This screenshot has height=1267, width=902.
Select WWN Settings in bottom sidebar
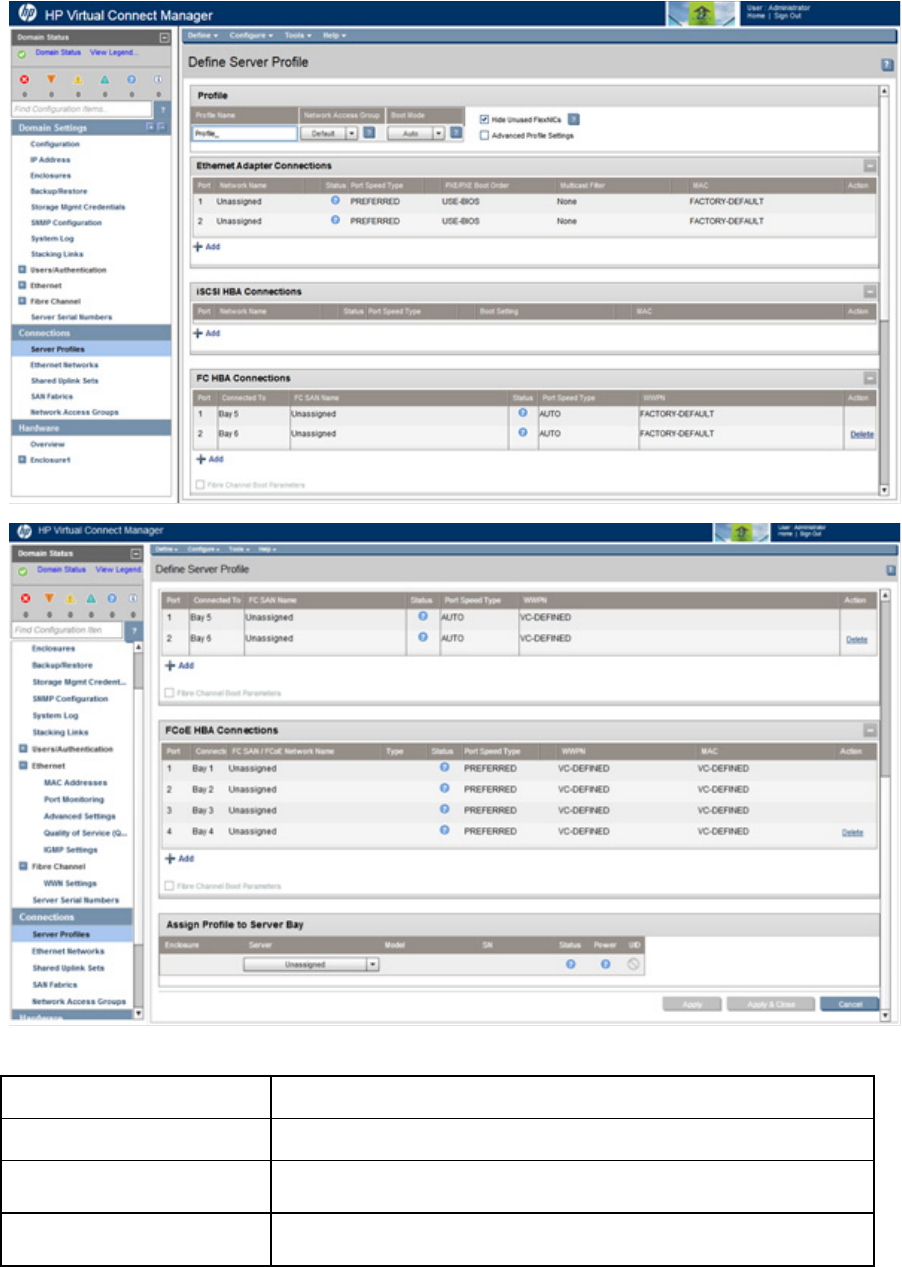click(70, 883)
